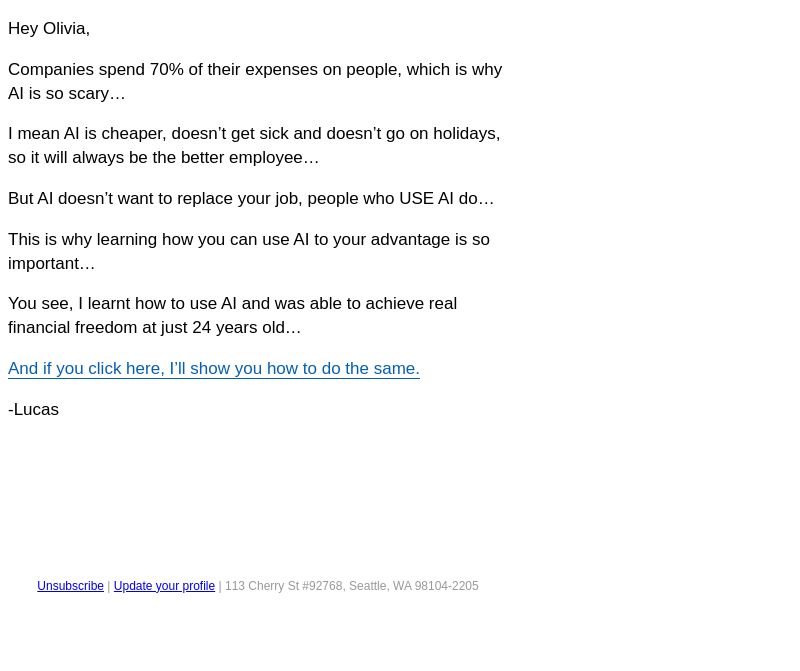The height and width of the screenshot is (671, 800).
Task: Click the word "important…"
Action: pos(52,263)
